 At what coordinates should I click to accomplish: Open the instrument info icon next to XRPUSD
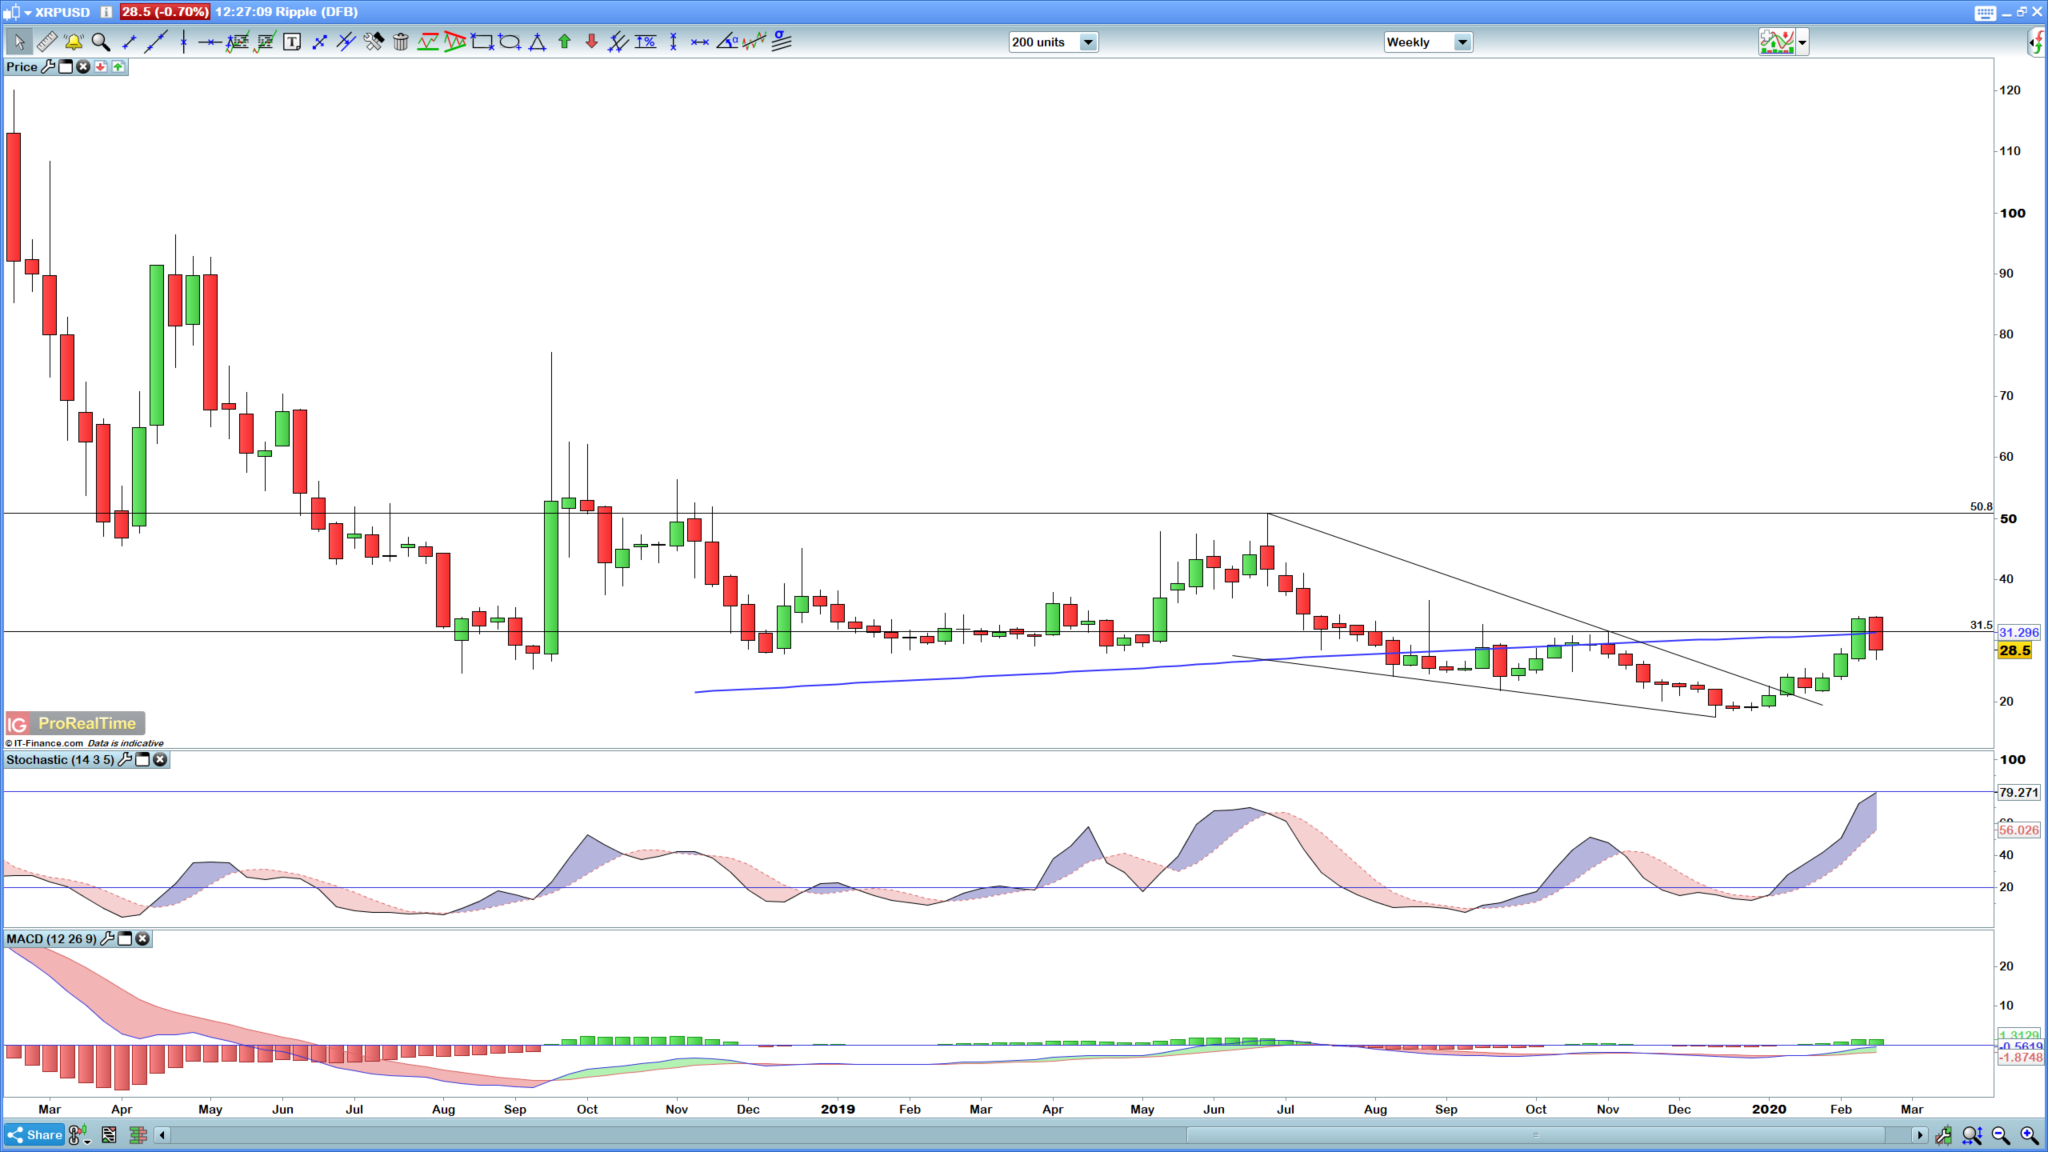[106, 12]
